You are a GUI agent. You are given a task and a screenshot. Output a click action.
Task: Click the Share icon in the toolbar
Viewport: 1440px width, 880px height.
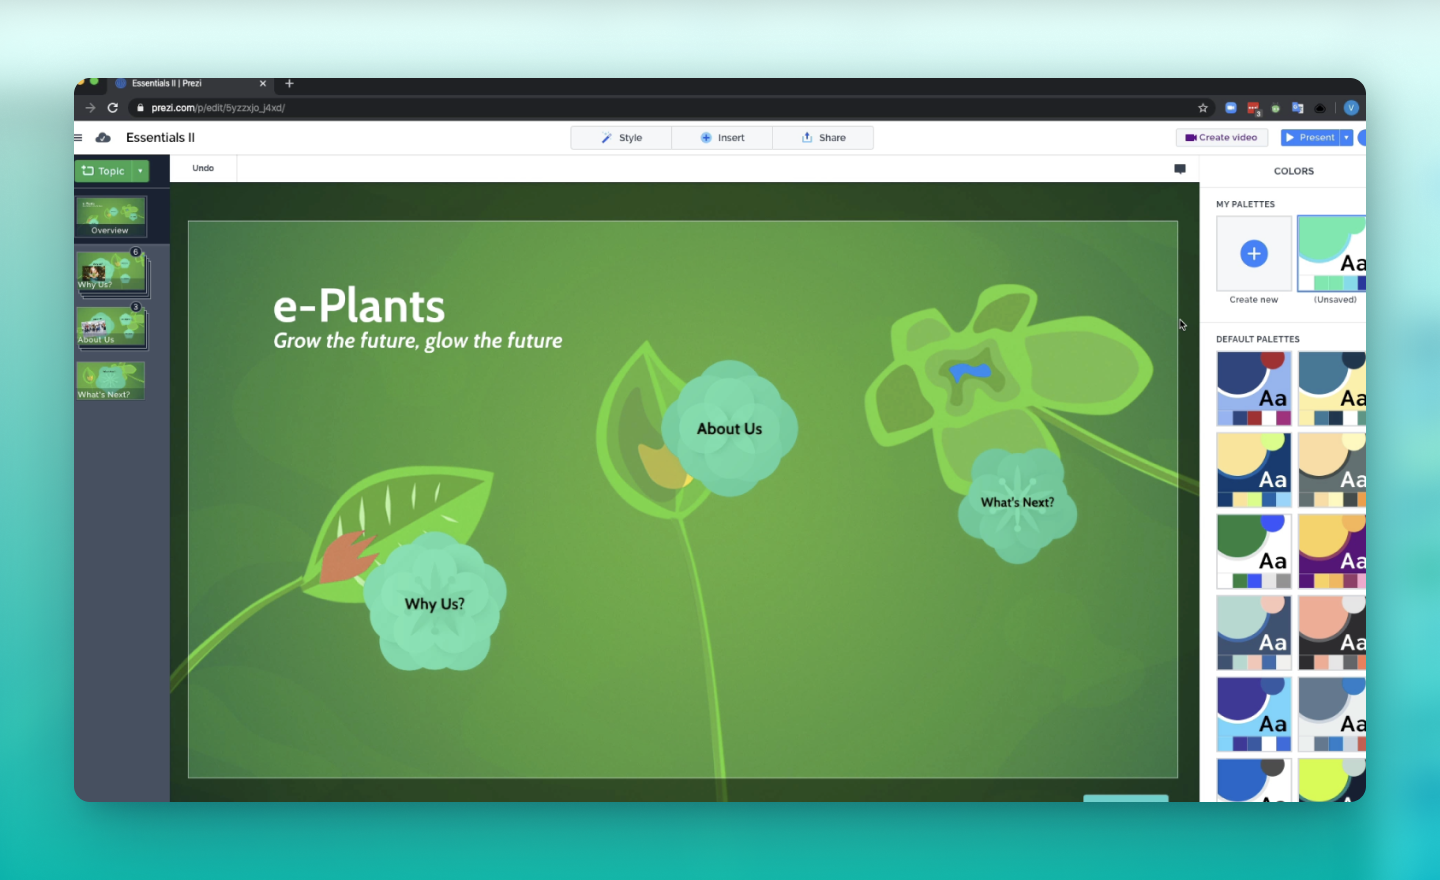pos(805,137)
